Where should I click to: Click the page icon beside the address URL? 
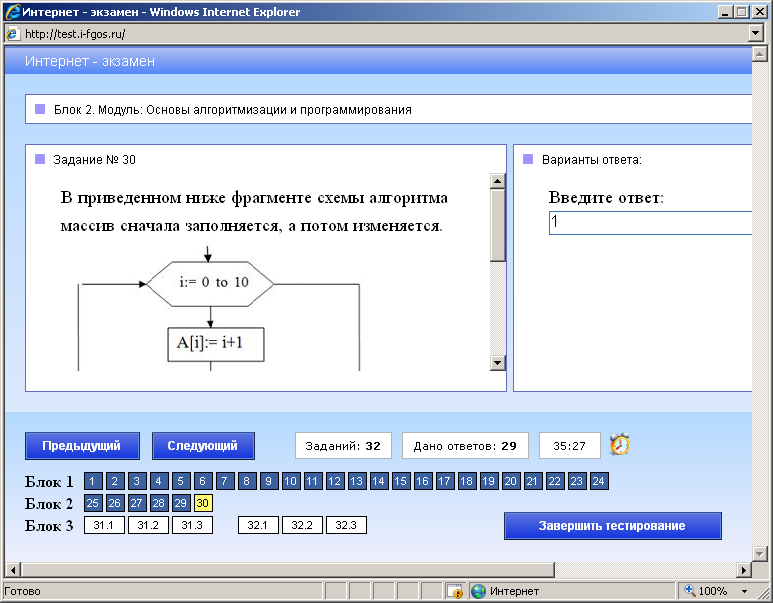12,34
